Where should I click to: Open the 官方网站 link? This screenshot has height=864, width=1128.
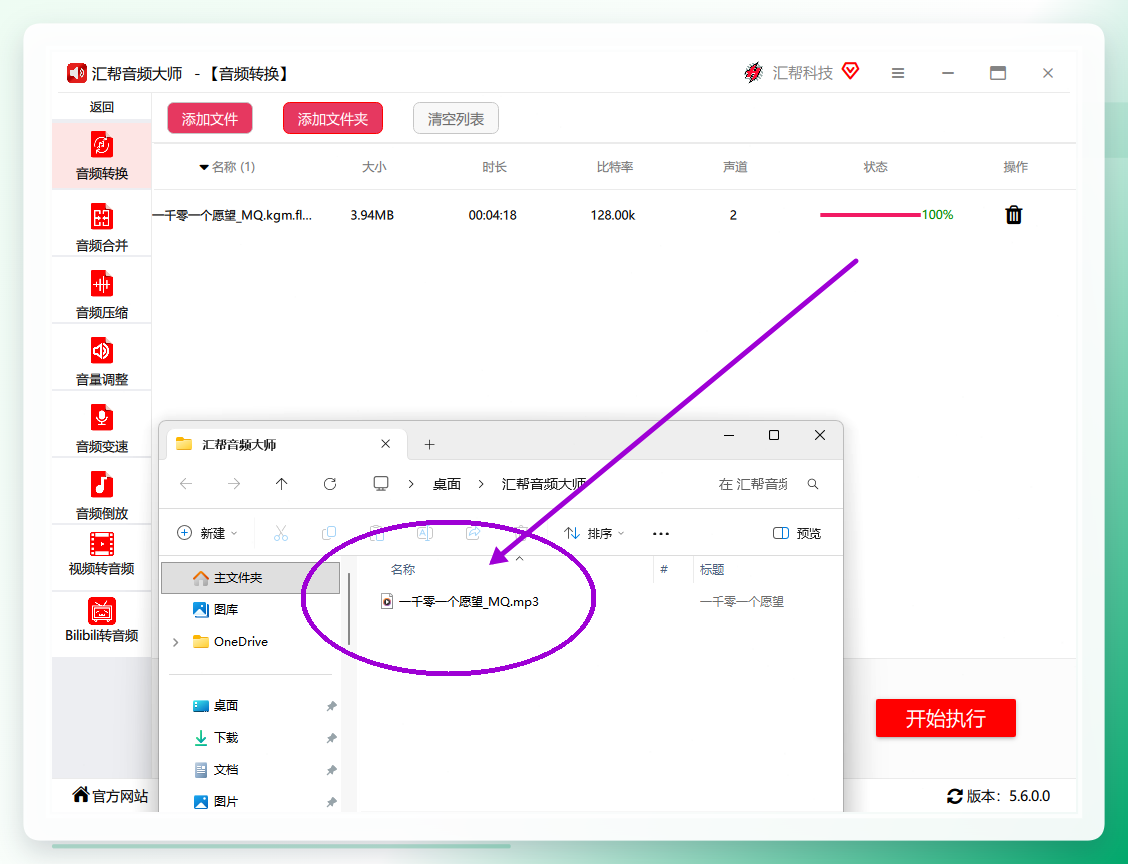click(x=110, y=796)
